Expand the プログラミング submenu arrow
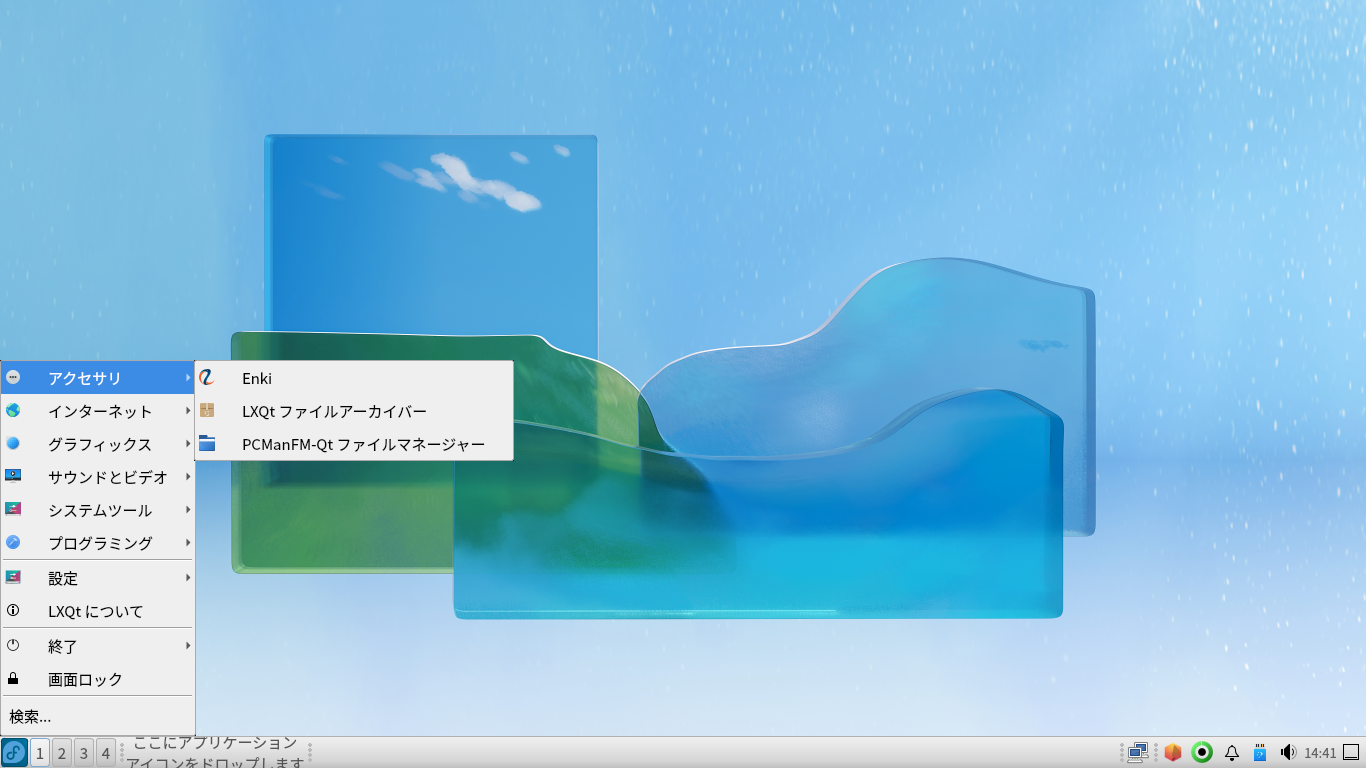Image resolution: width=1366 pixels, height=768 pixels. (188, 542)
